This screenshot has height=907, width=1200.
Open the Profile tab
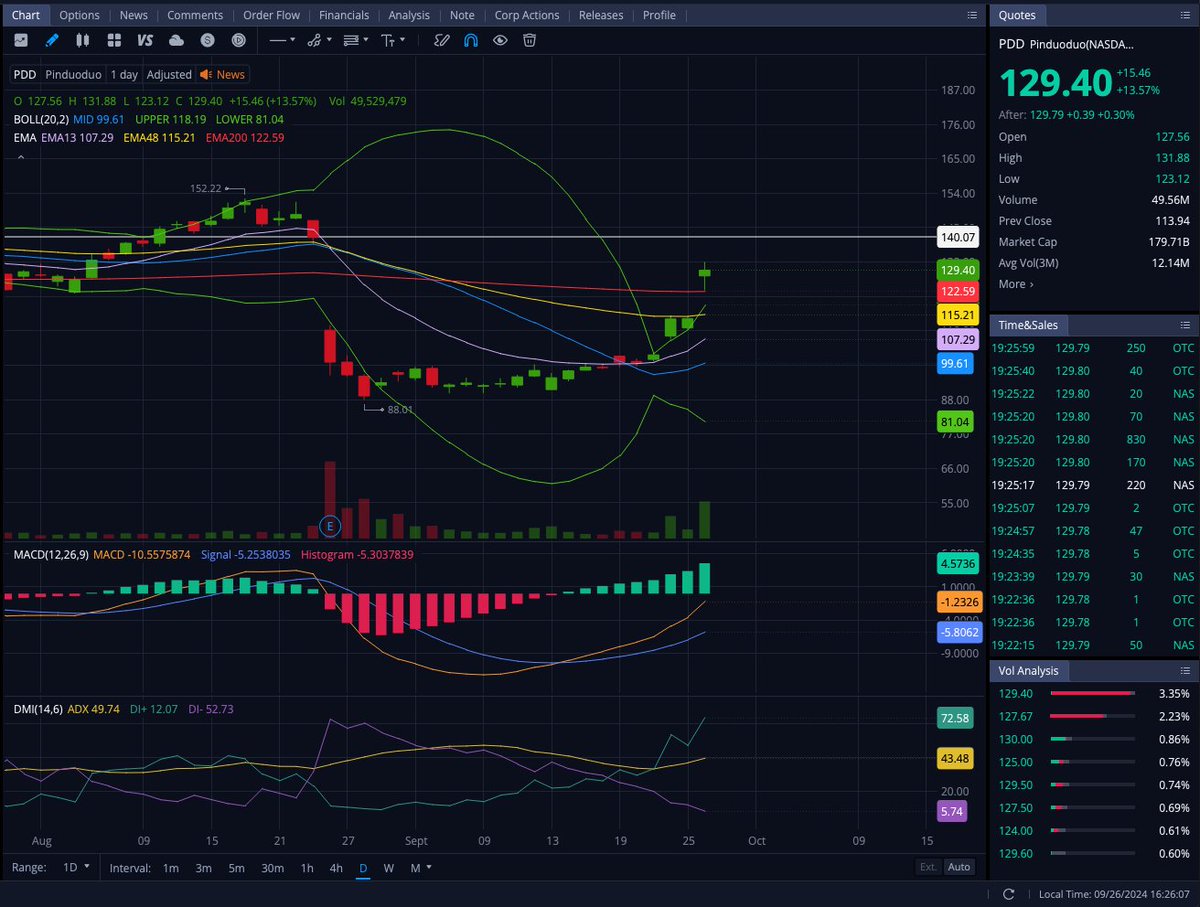[x=659, y=15]
